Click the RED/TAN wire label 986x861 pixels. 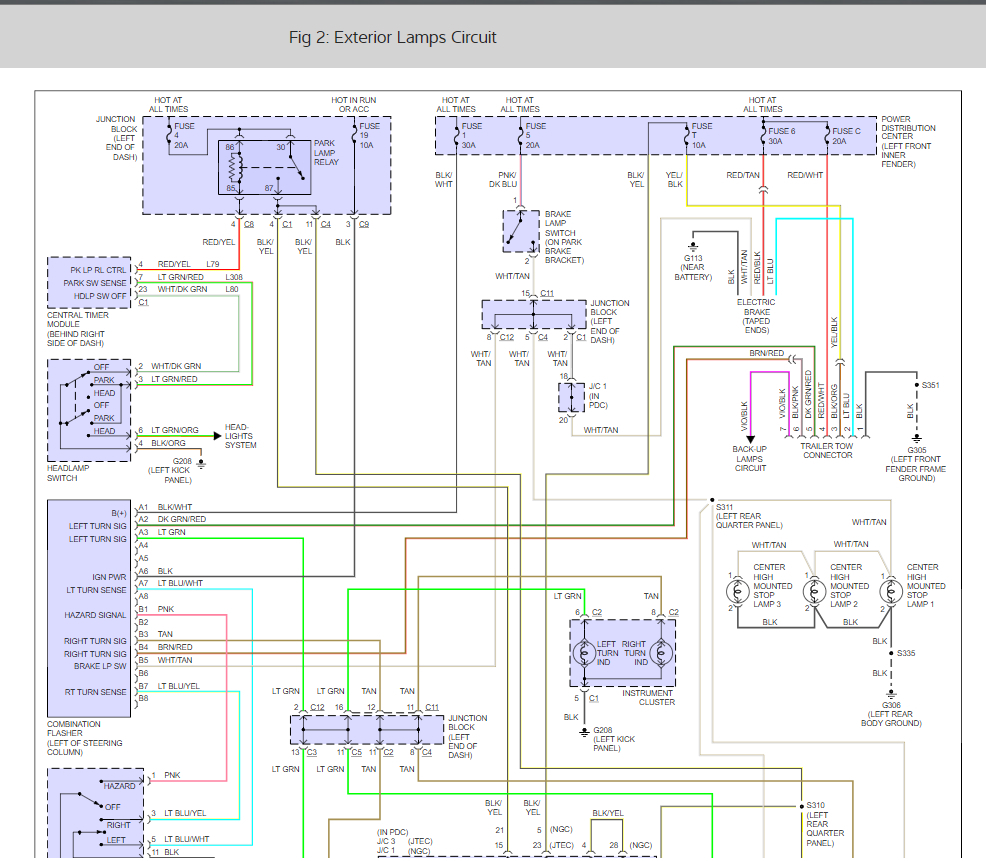click(743, 175)
